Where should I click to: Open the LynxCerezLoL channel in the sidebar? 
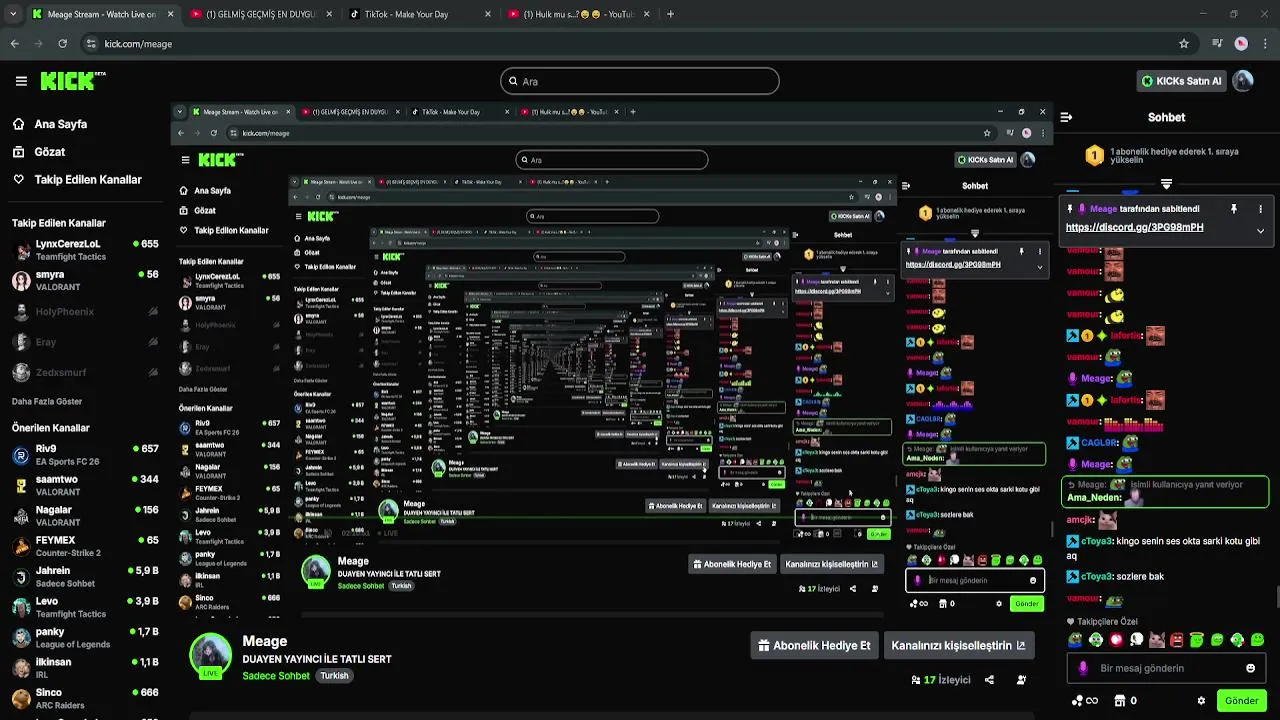pyautogui.click(x=85, y=250)
